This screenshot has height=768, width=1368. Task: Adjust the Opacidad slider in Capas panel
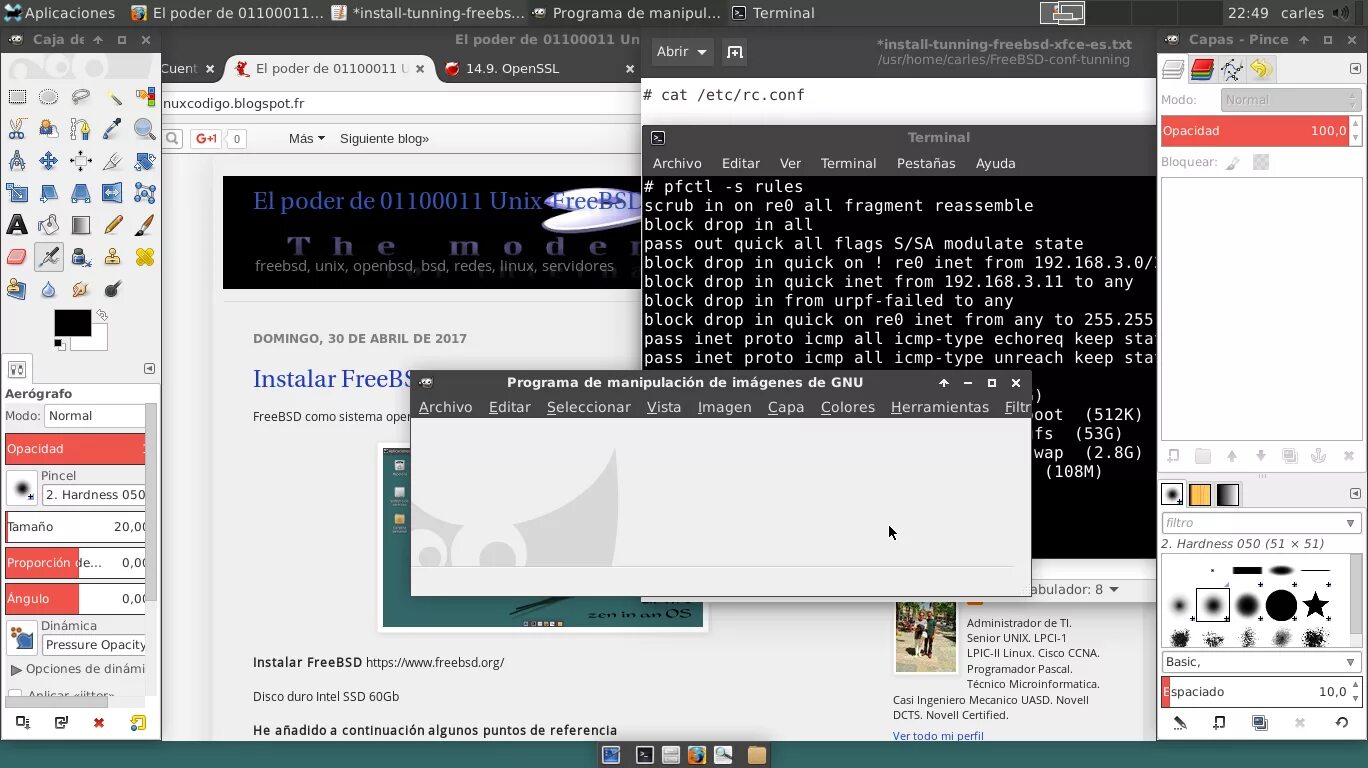[1254, 131]
